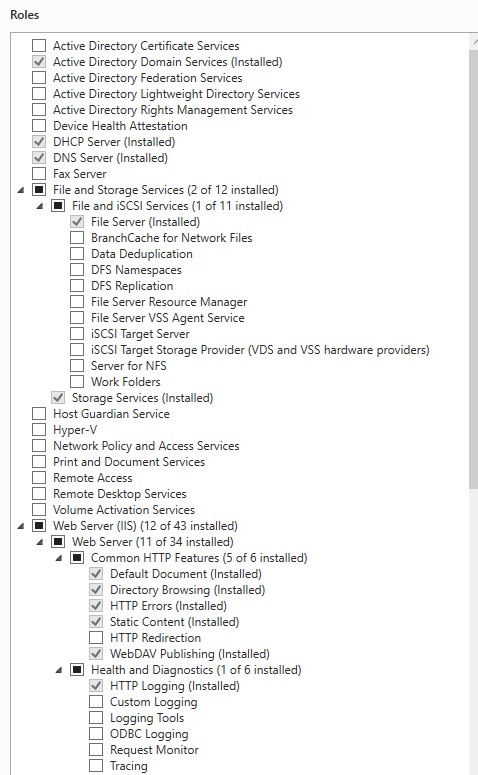Check the Server for NFS checkbox
The image size is (478, 775).
click(77, 366)
